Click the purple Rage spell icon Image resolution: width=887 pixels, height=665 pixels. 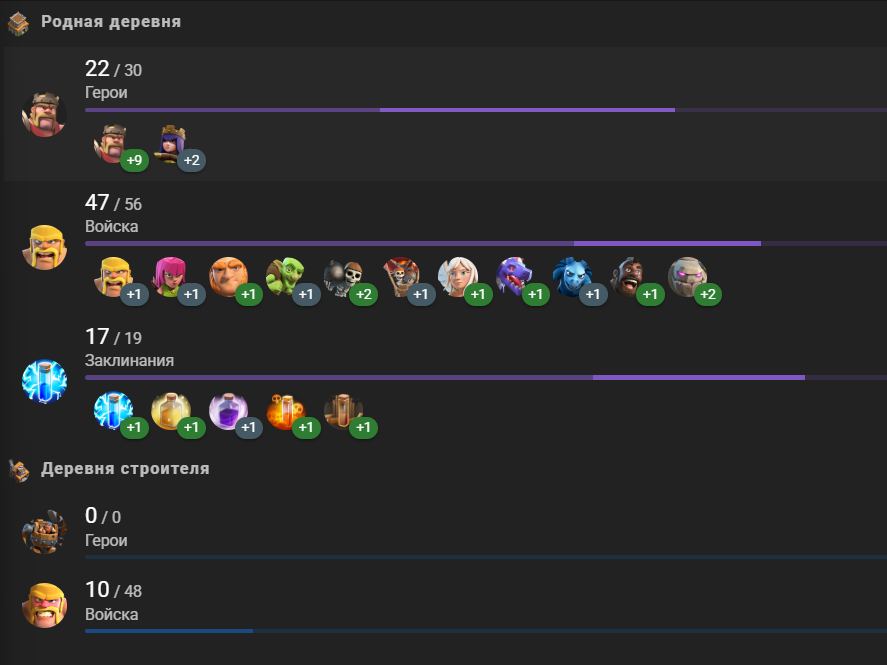(229, 411)
